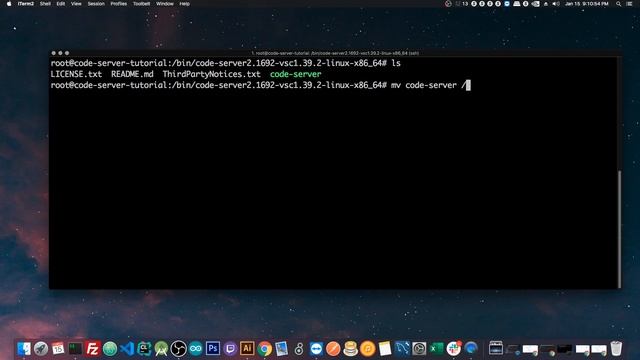Click green code-server file in listing

coord(296,74)
